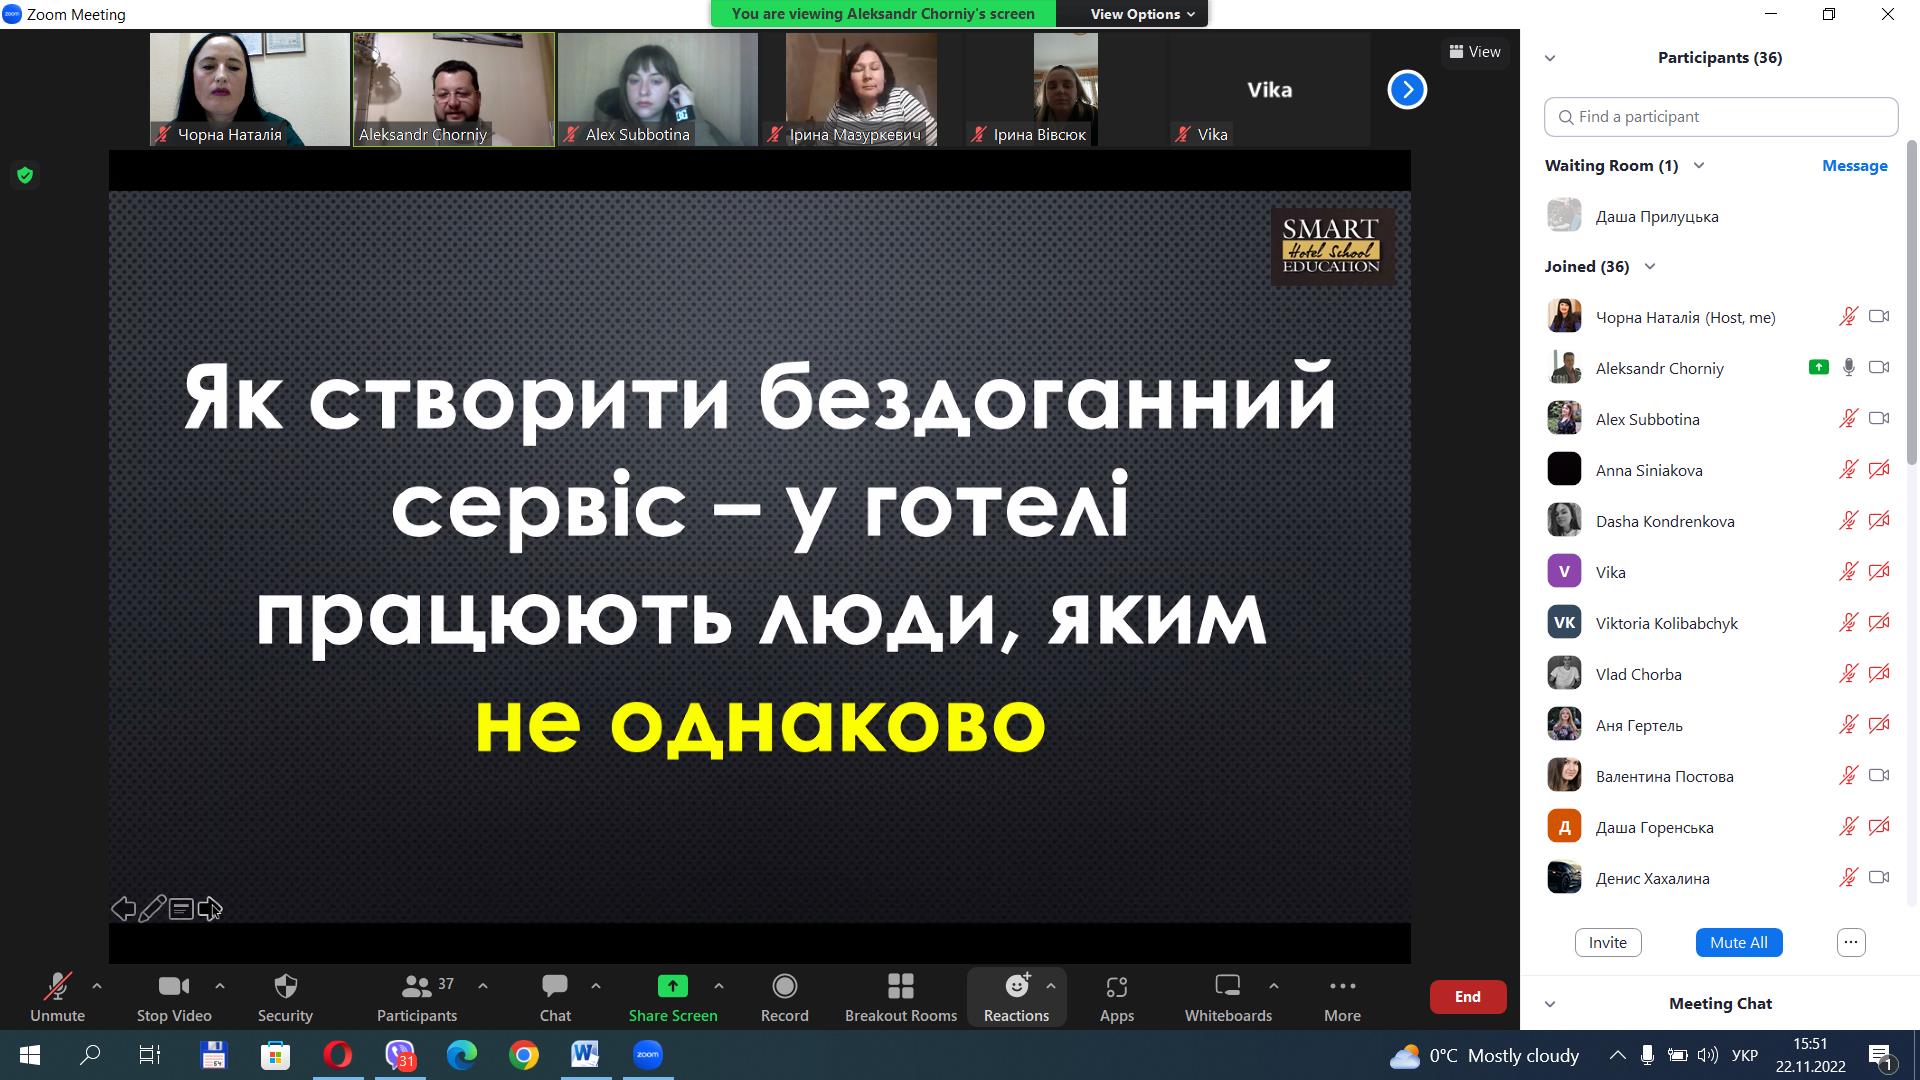Expand Waiting Room (1) chevron
Screen dimensions: 1920x1080
click(1699, 166)
